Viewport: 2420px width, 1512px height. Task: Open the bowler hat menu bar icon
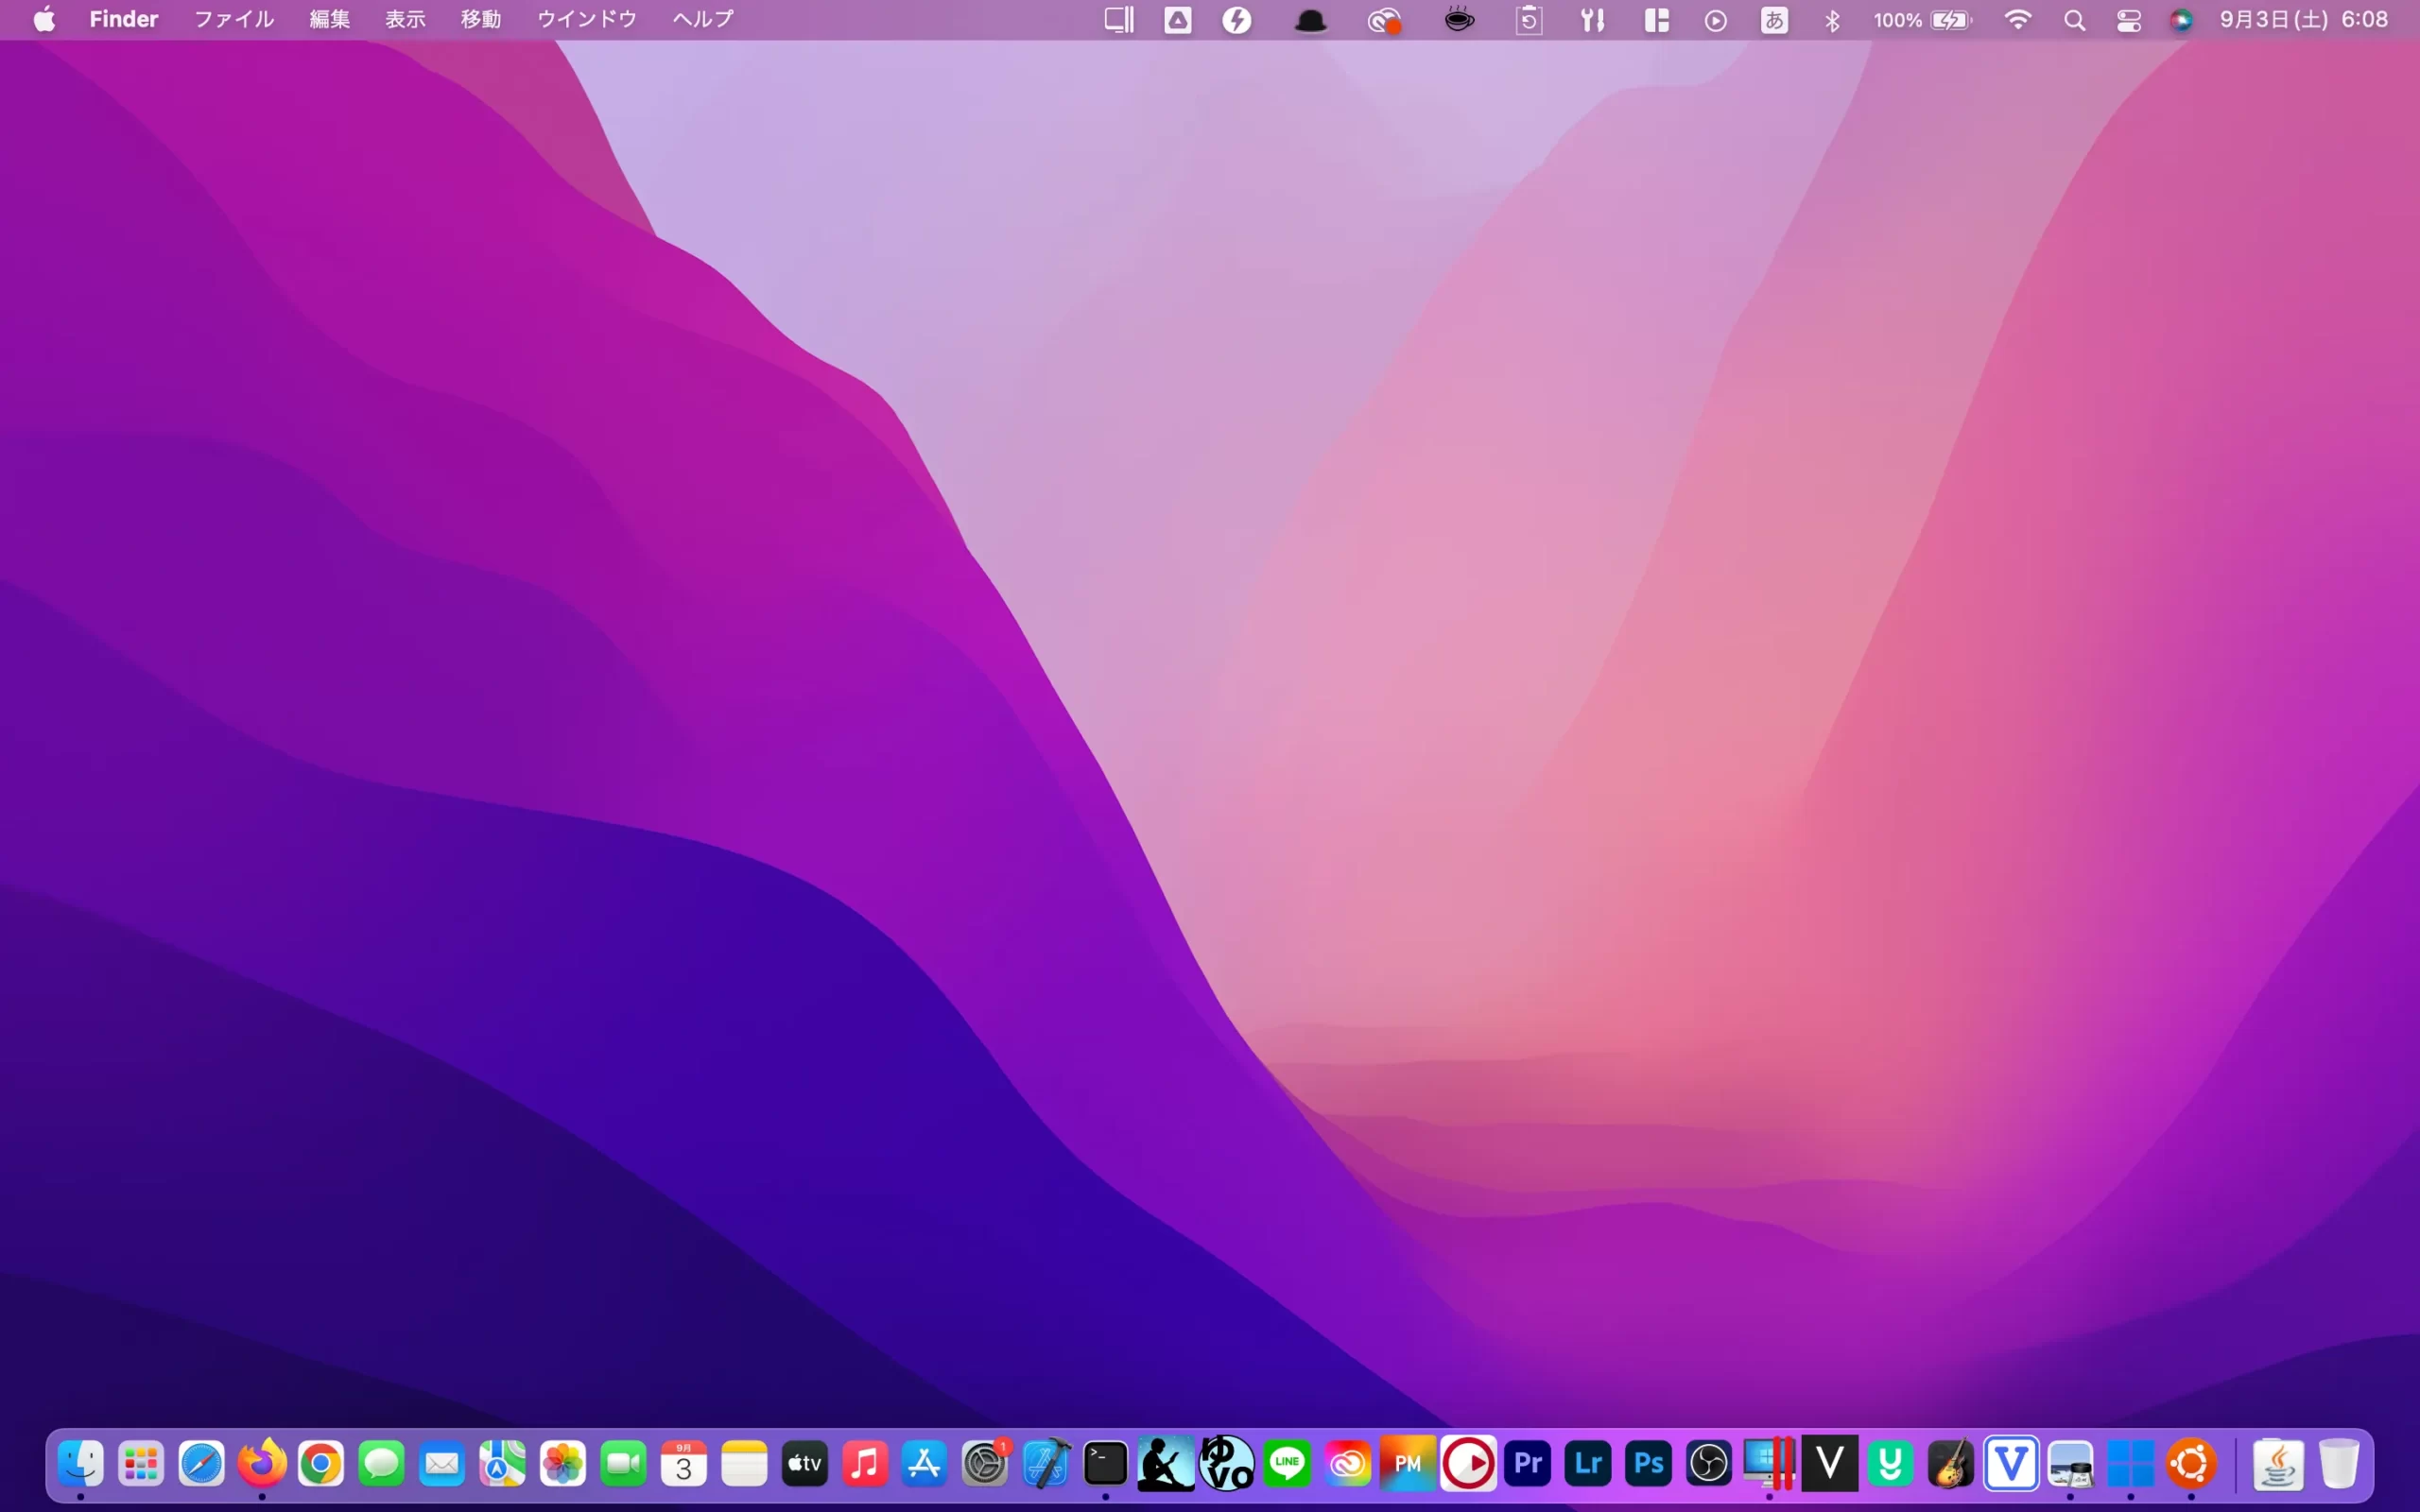tap(1311, 20)
